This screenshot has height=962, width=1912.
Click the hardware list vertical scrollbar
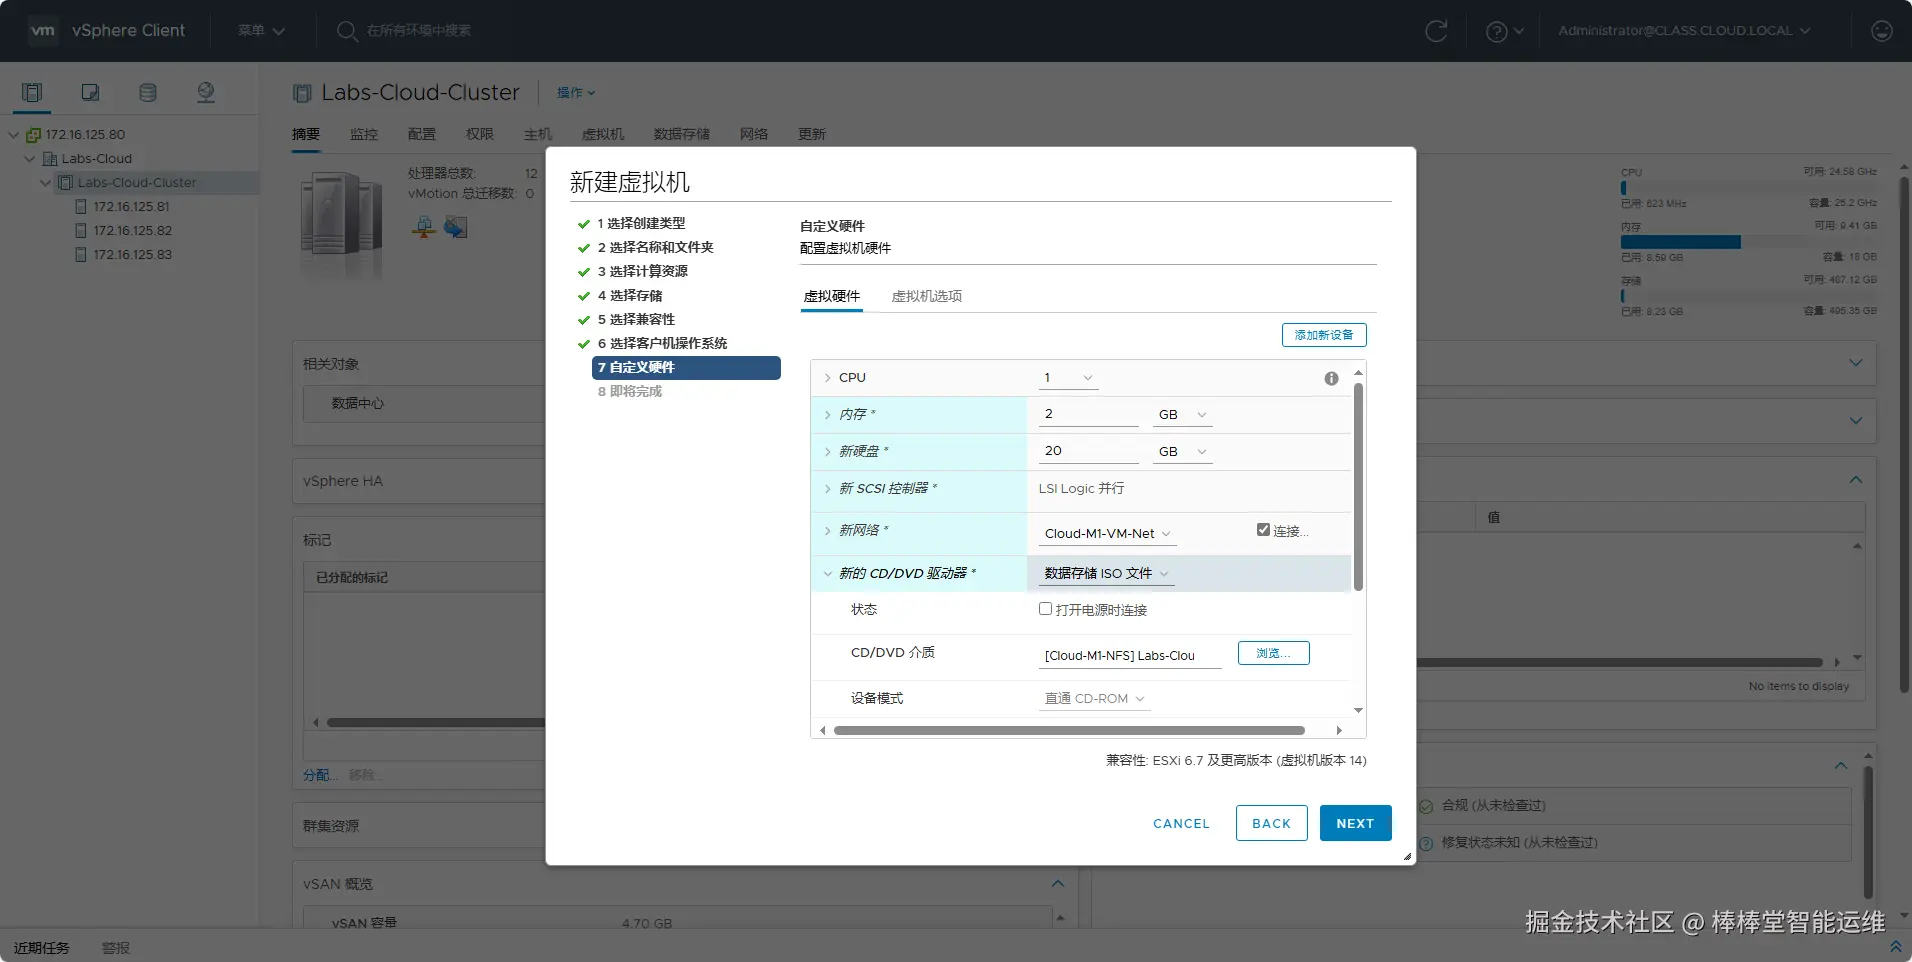coord(1358,486)
